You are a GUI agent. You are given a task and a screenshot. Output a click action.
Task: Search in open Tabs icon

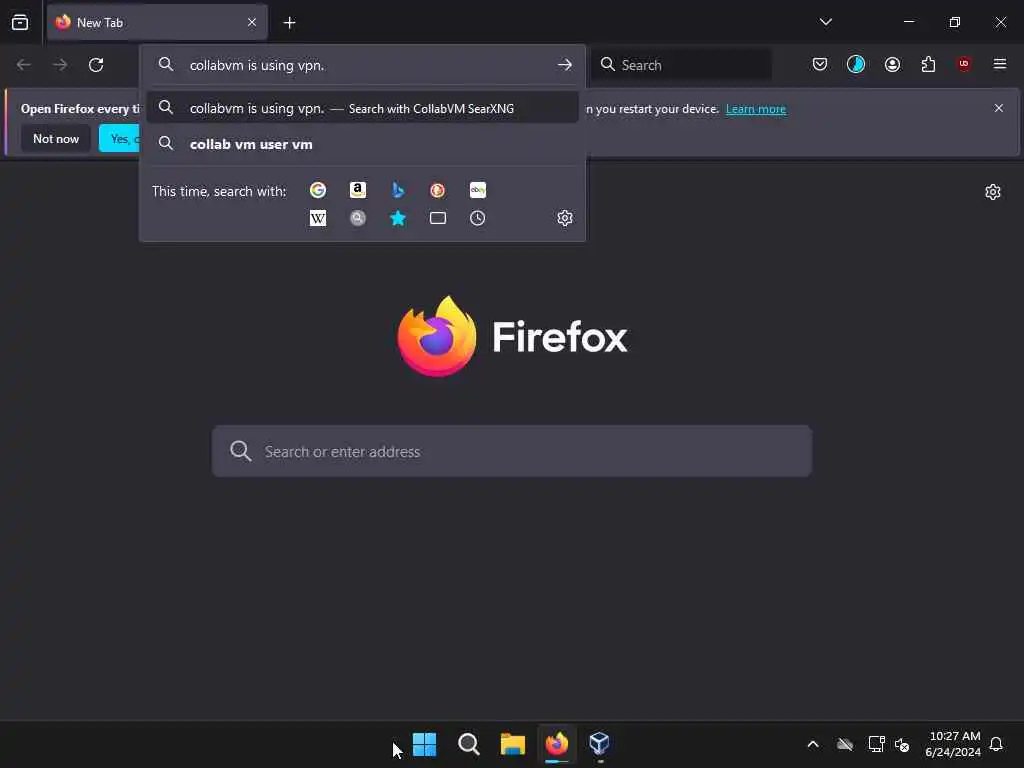pos(438,218)
